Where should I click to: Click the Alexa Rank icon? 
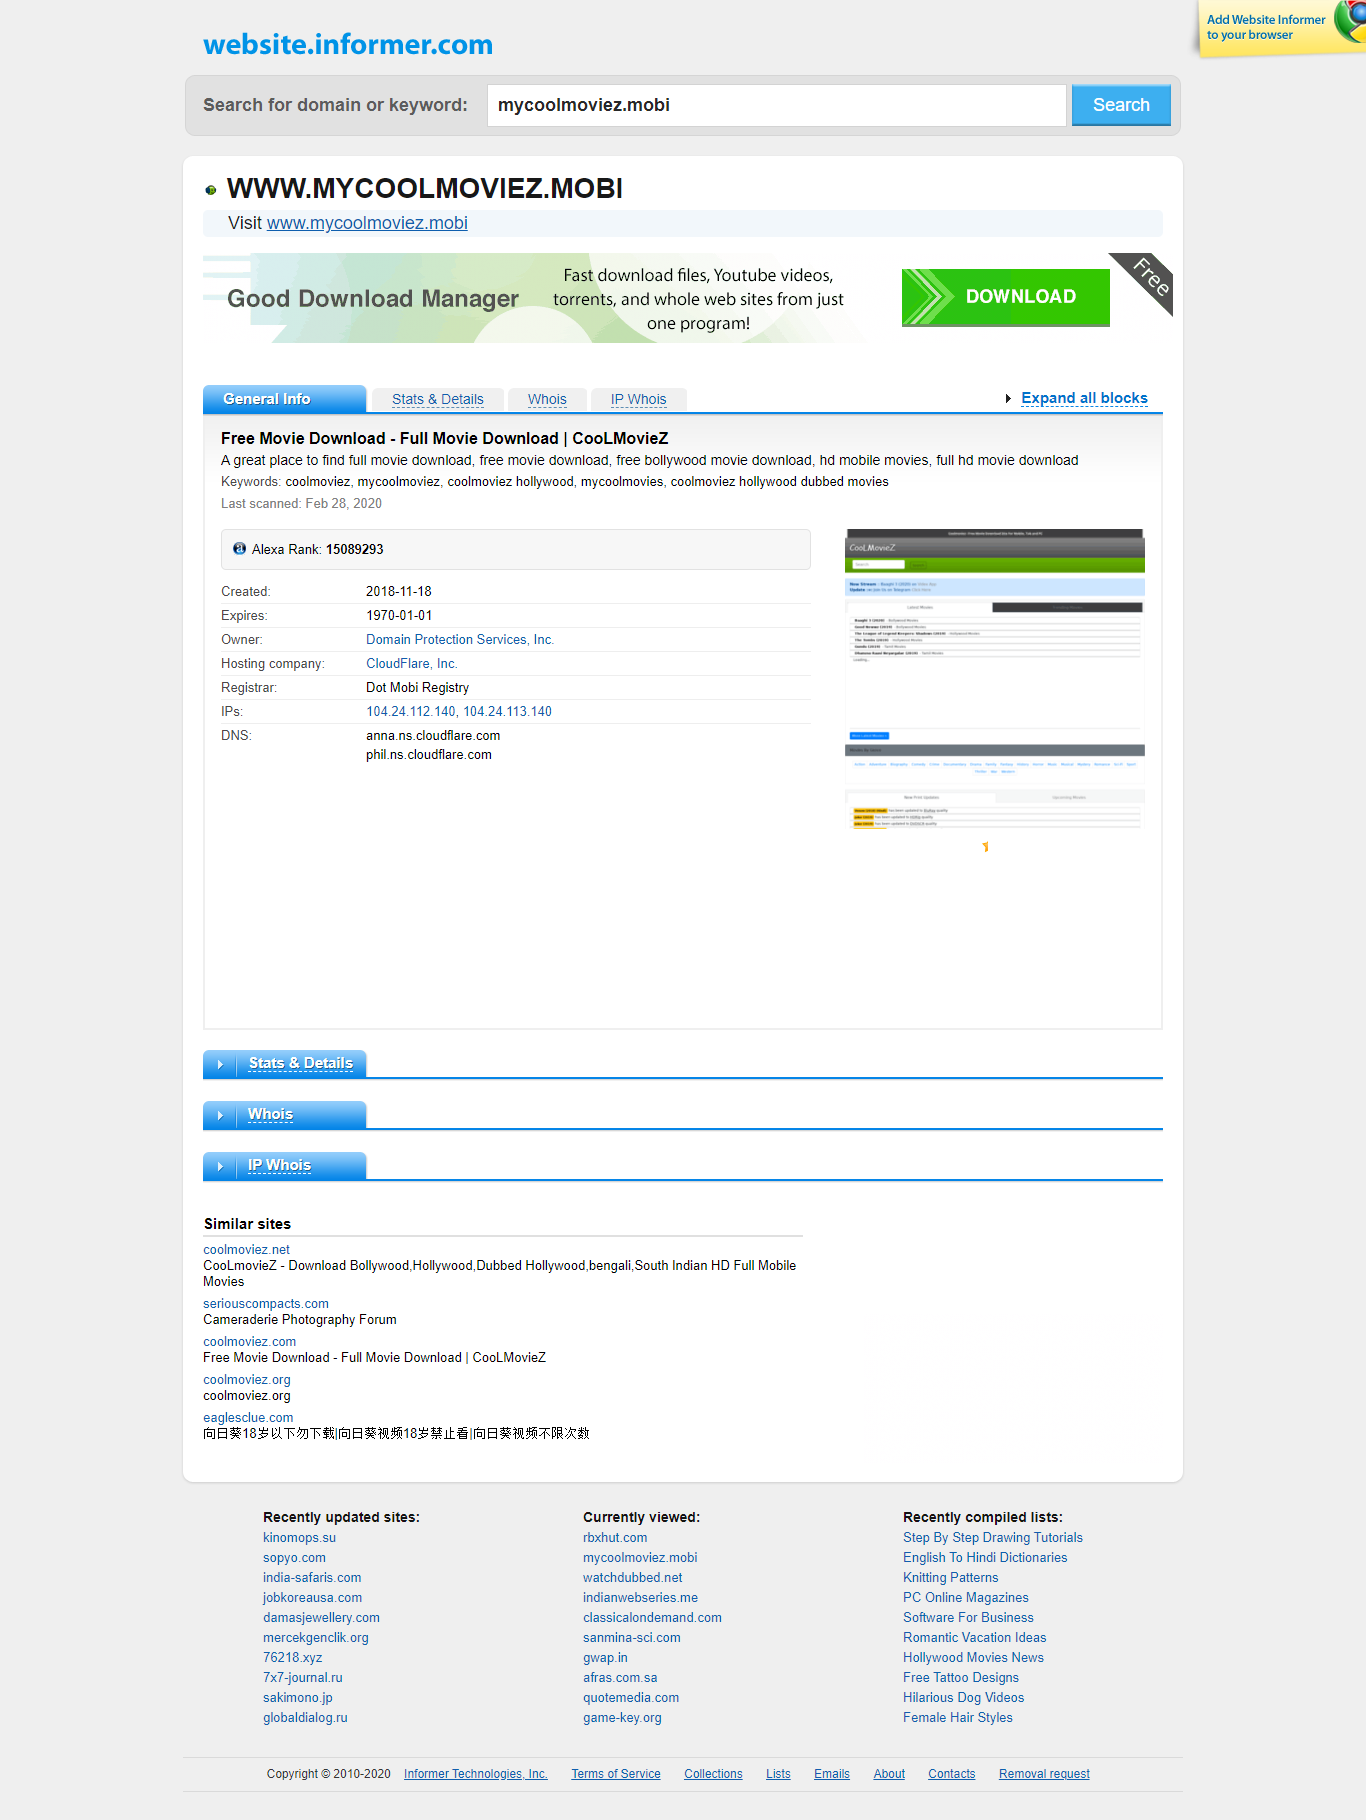(239, 549)
